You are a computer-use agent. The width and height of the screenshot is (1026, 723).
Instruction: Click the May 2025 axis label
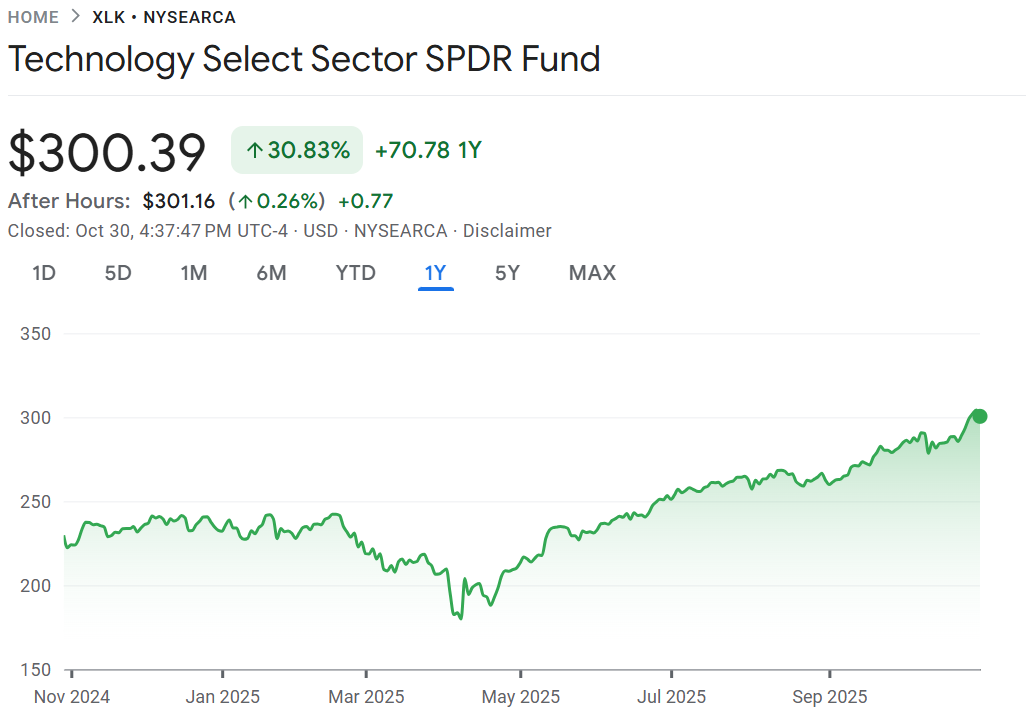521,697
